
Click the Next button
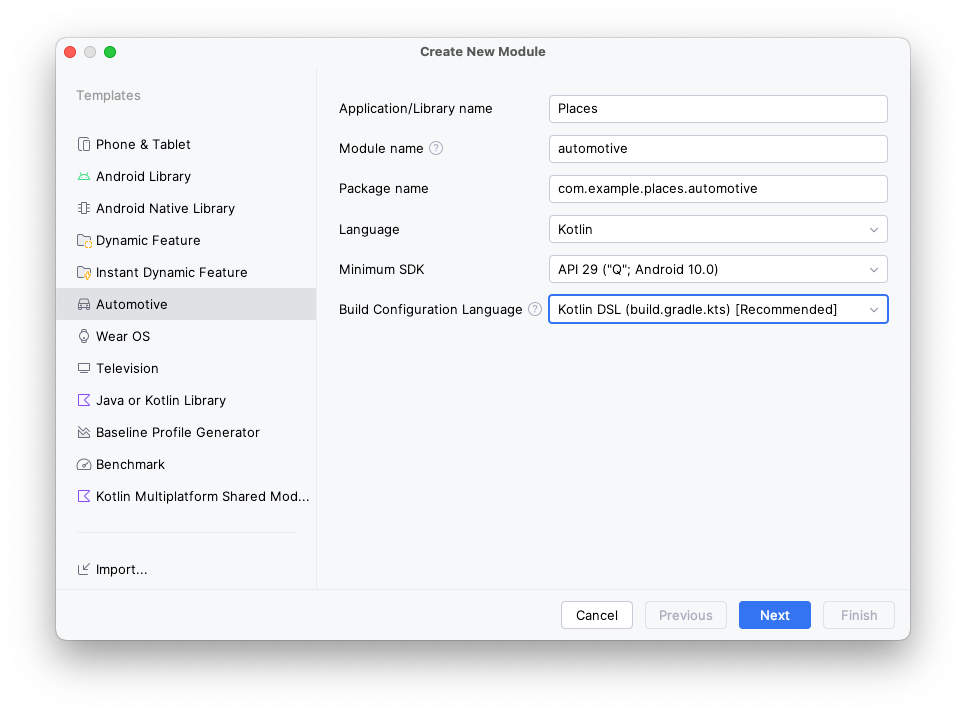774,615
